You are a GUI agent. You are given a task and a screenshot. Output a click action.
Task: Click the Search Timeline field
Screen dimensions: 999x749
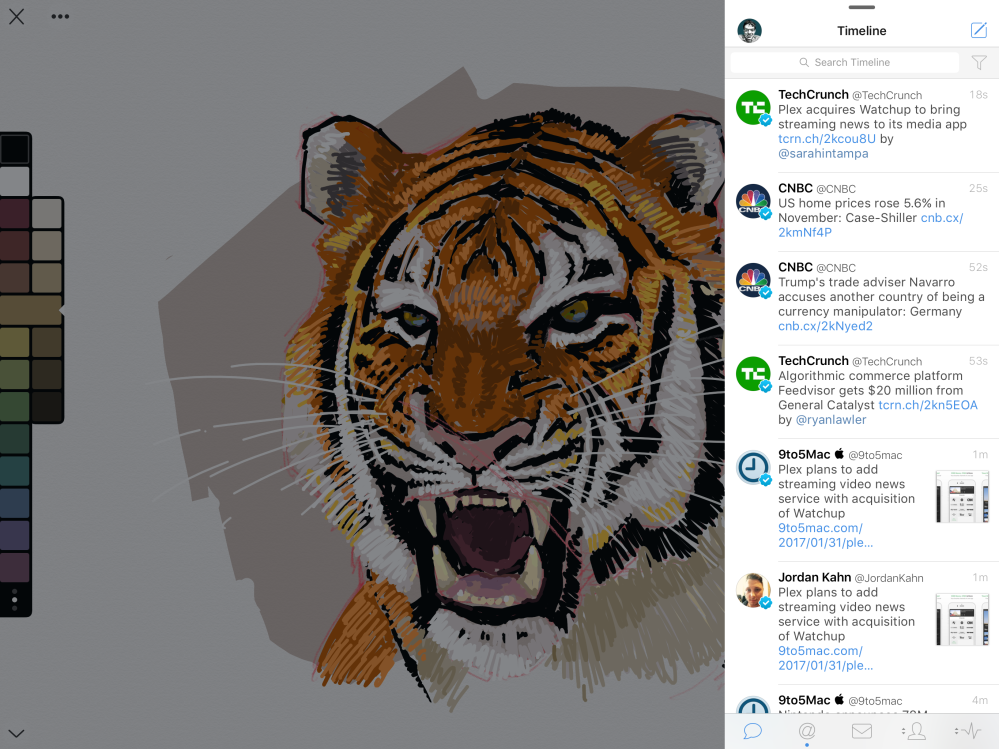tap(844, 62)
